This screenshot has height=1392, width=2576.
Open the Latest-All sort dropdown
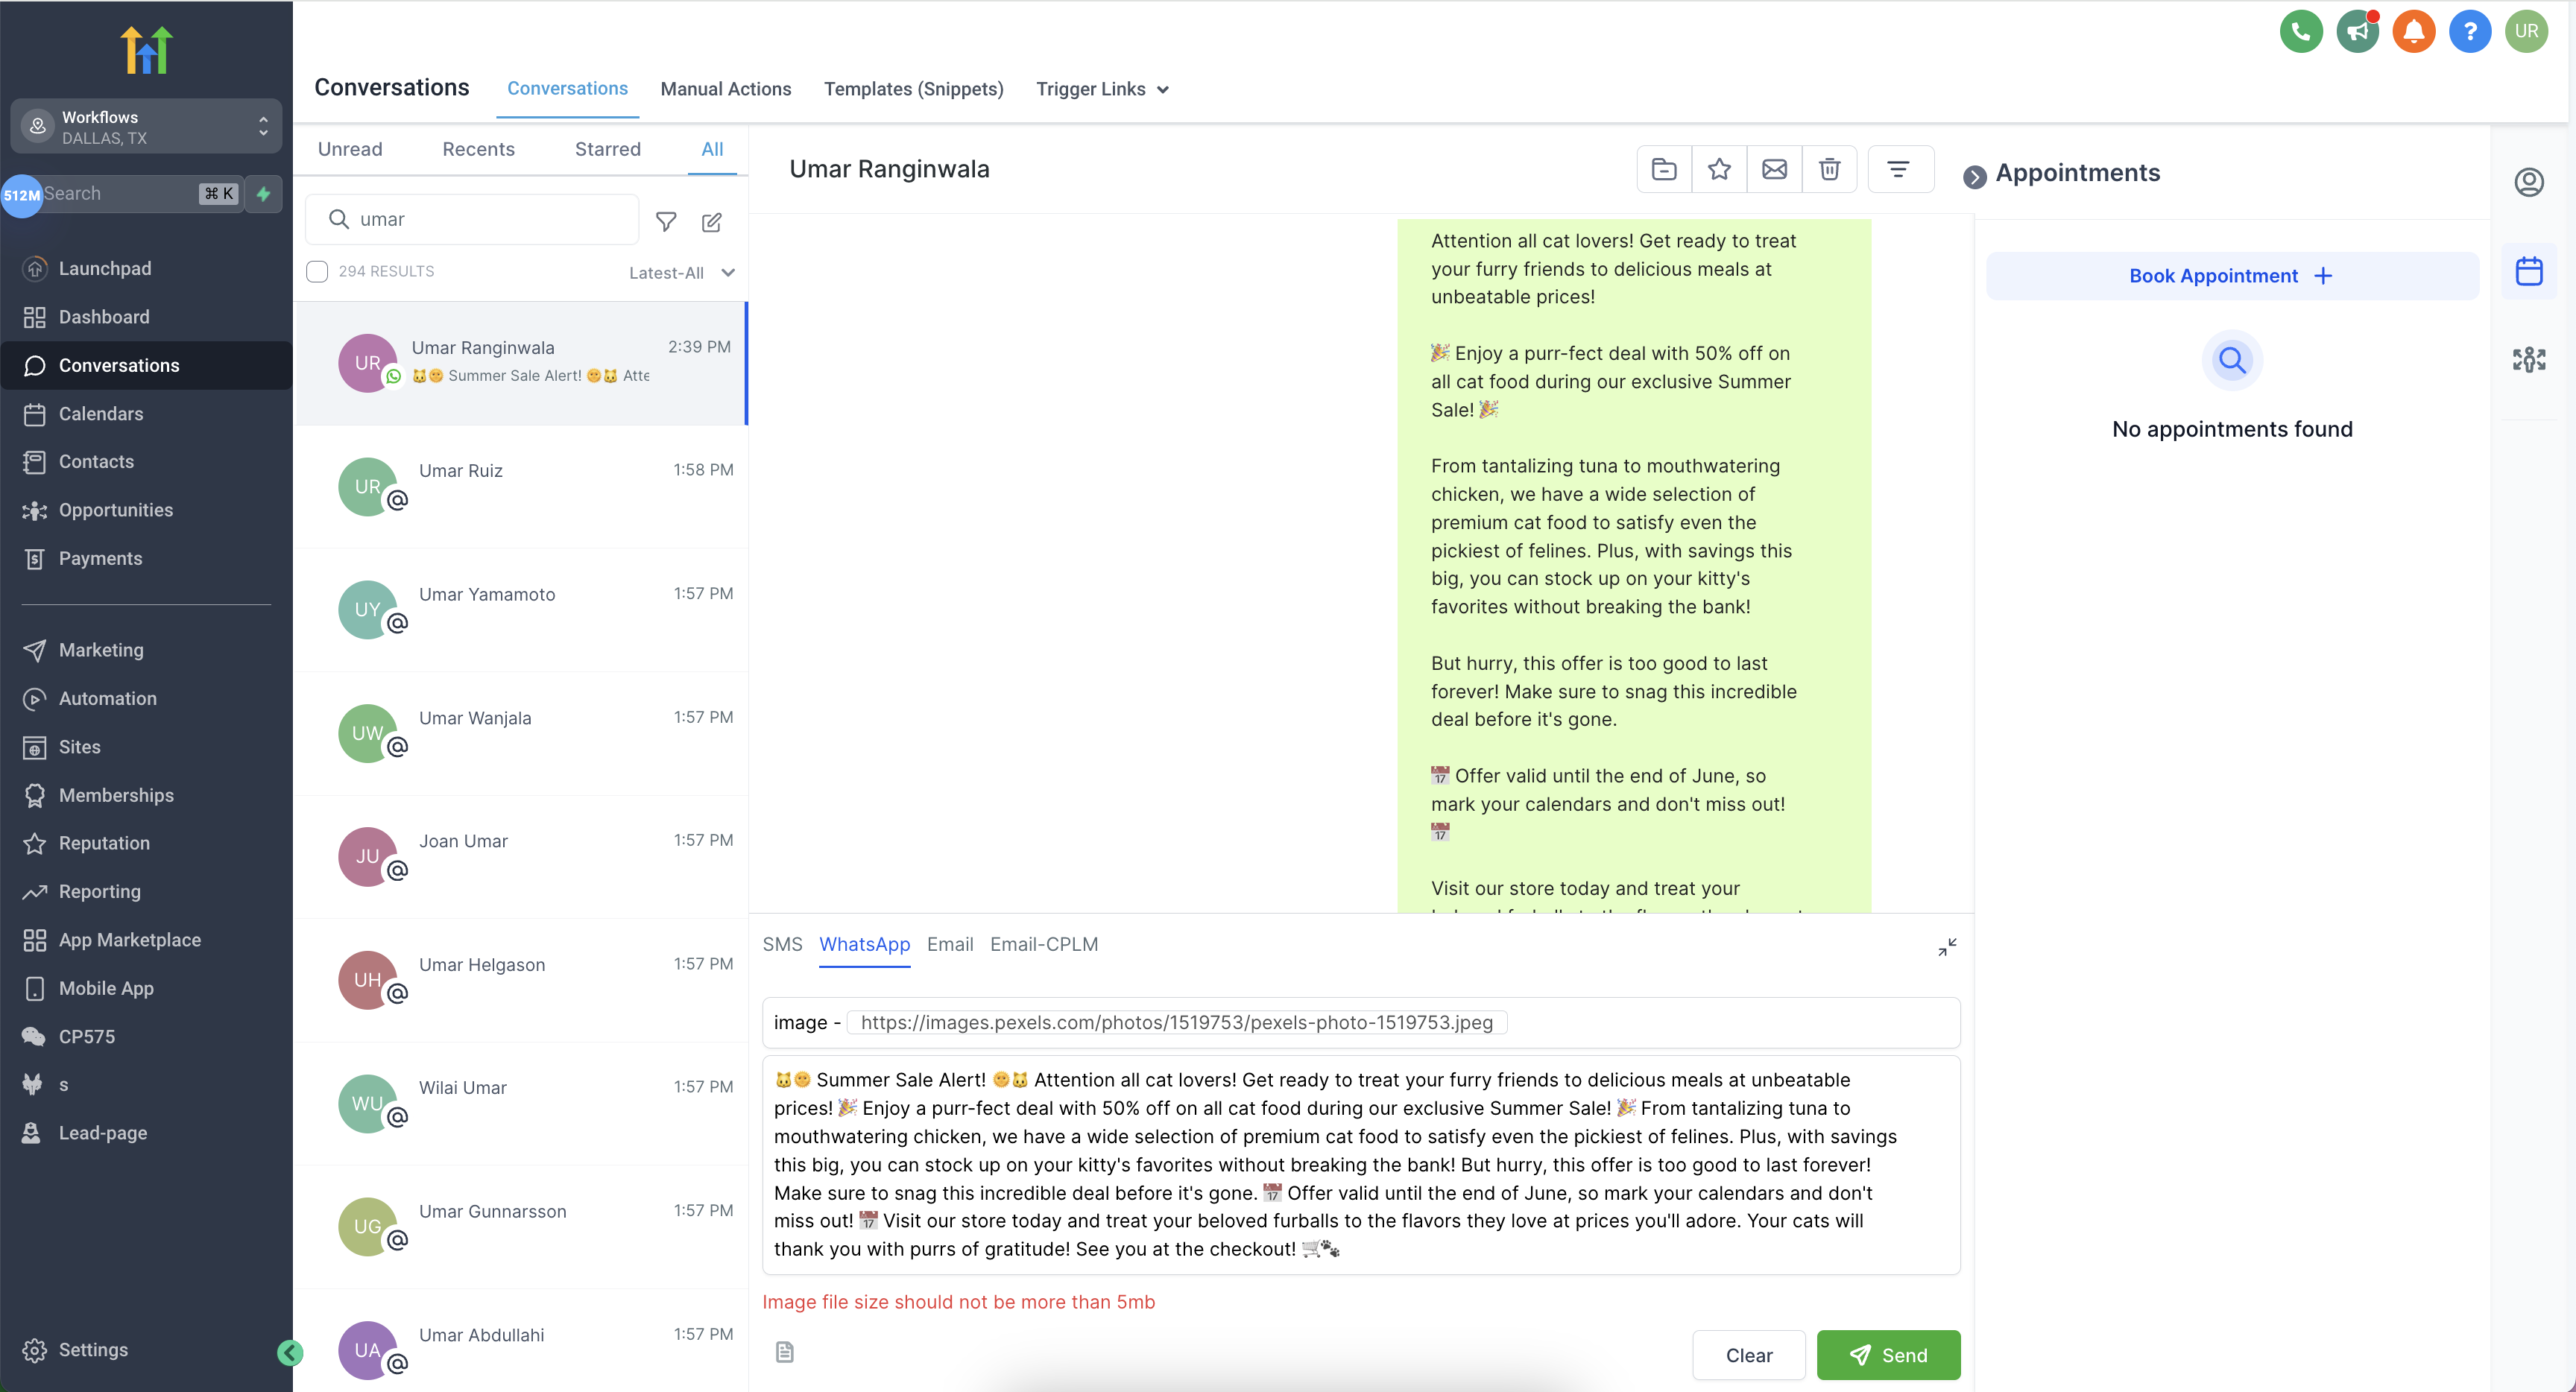coord(682,273)
